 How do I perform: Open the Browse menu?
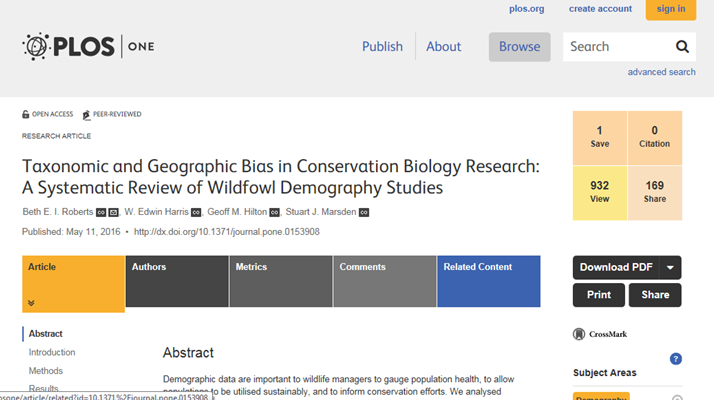[x=520, y=47]
